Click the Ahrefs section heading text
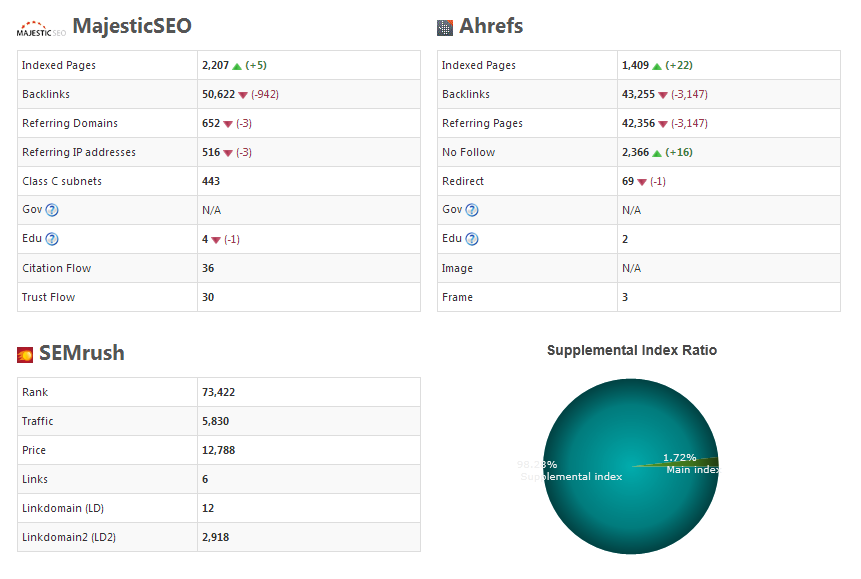 [491, 26]
